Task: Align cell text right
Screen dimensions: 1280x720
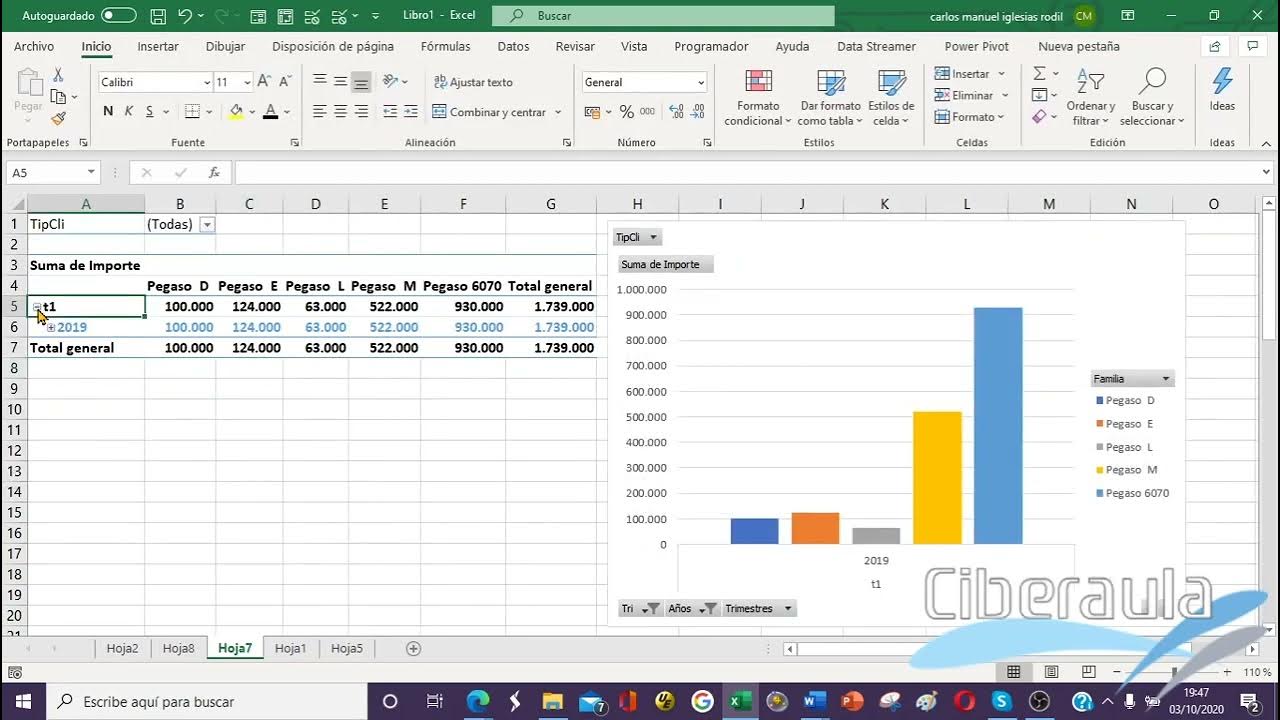Action: [362, 112]
